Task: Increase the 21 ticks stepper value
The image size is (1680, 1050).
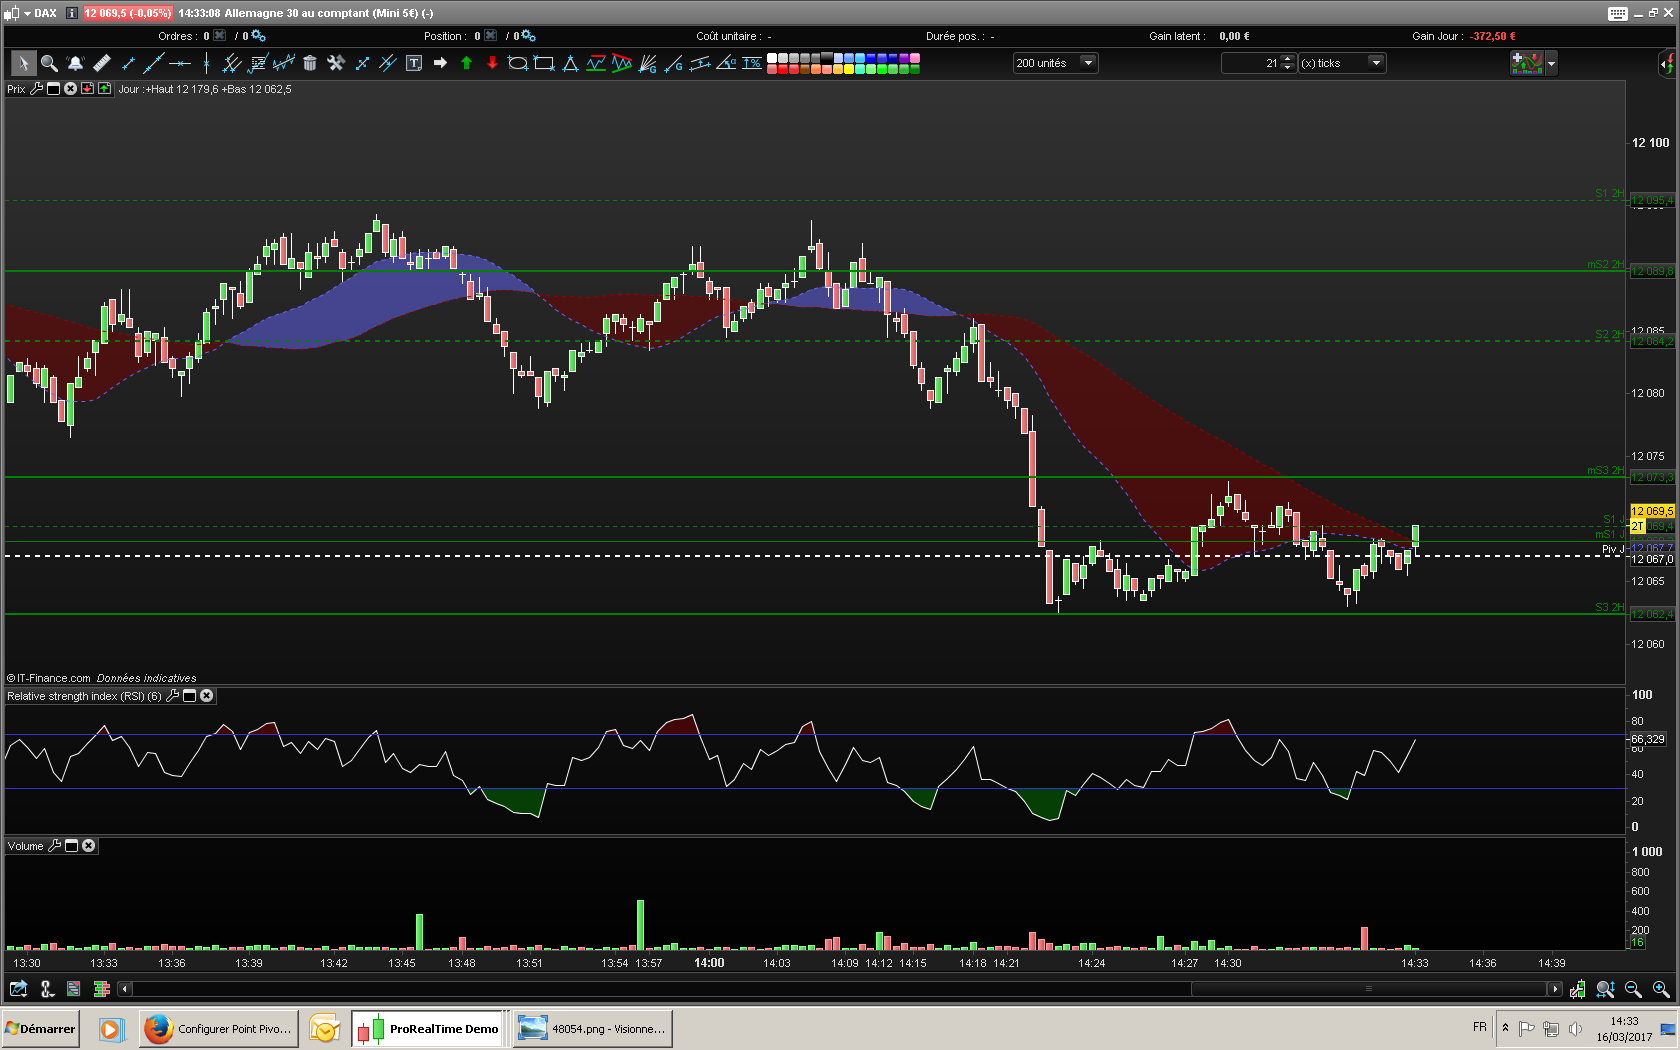Action: coord(1288,59)
